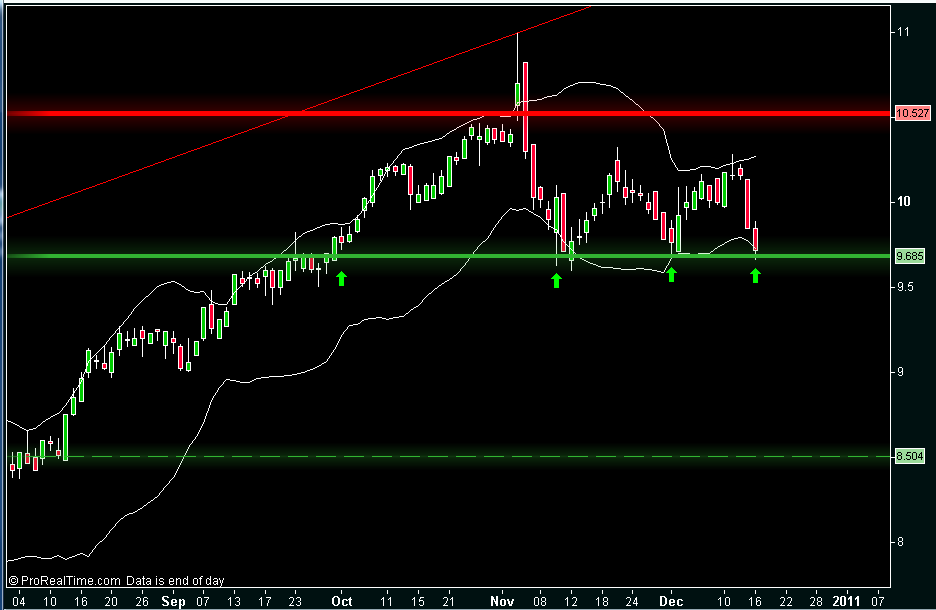Click the green up arrow marker near Oct
The height and width of the screenshot is (610, 936).
(x=341, y=279)
